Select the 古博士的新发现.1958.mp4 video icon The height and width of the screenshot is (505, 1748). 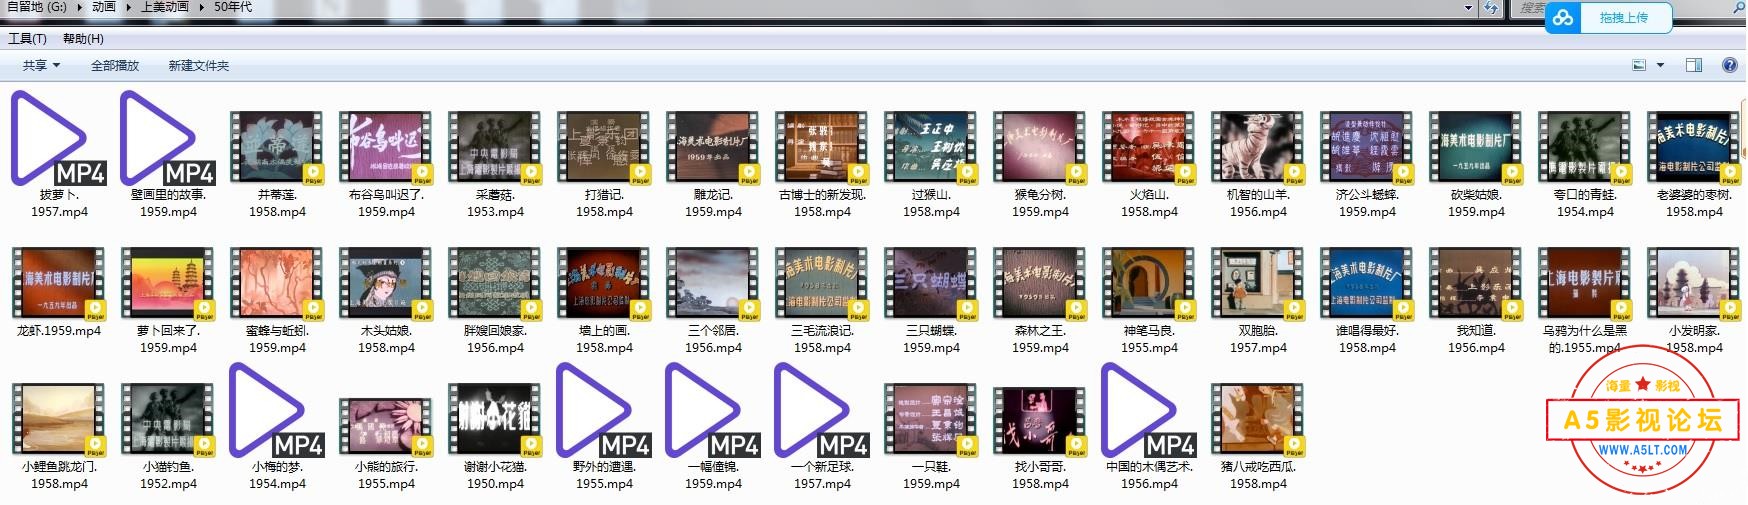click(x=822, y=148)
